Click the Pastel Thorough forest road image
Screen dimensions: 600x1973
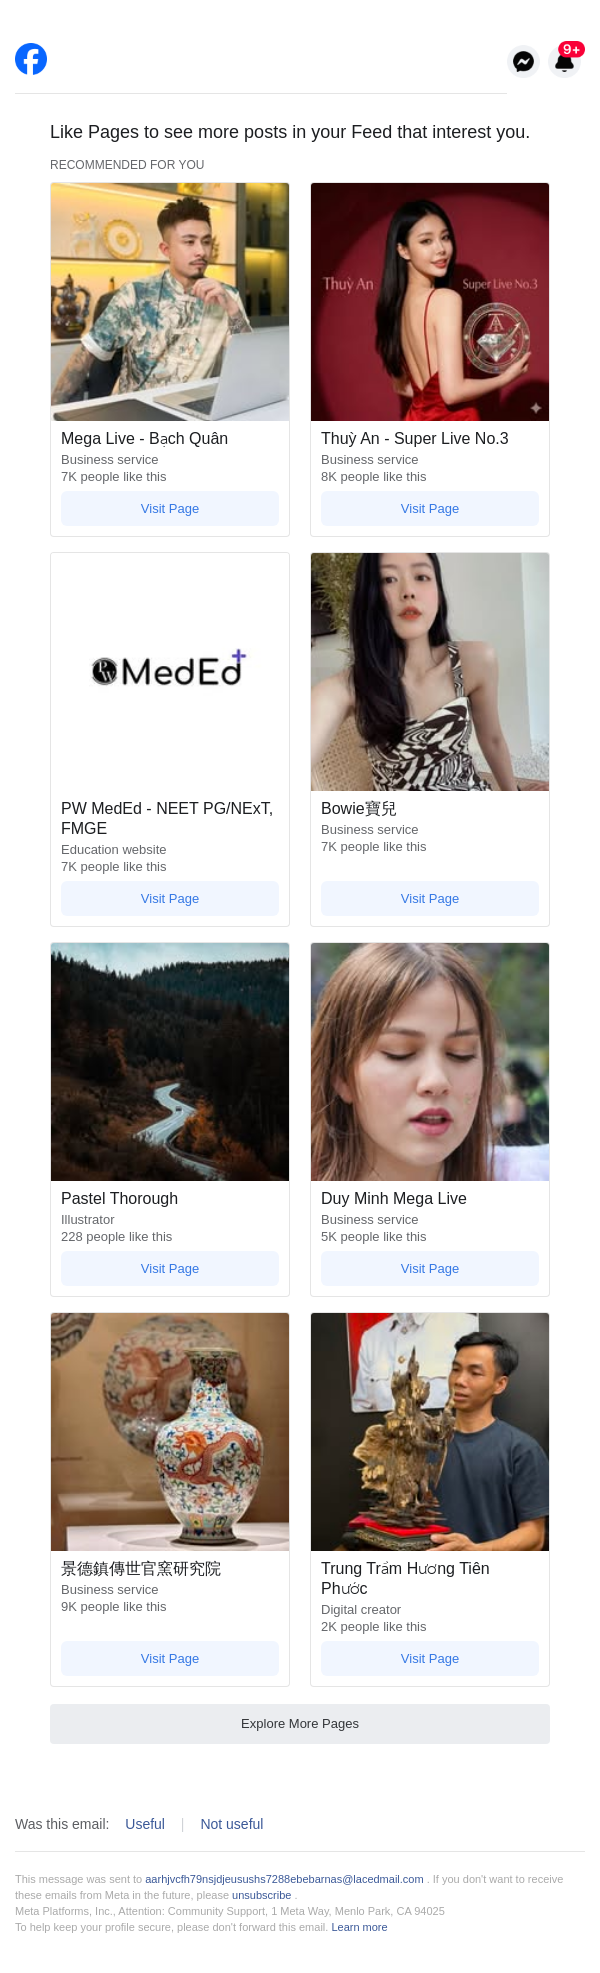coord(170,1062)
